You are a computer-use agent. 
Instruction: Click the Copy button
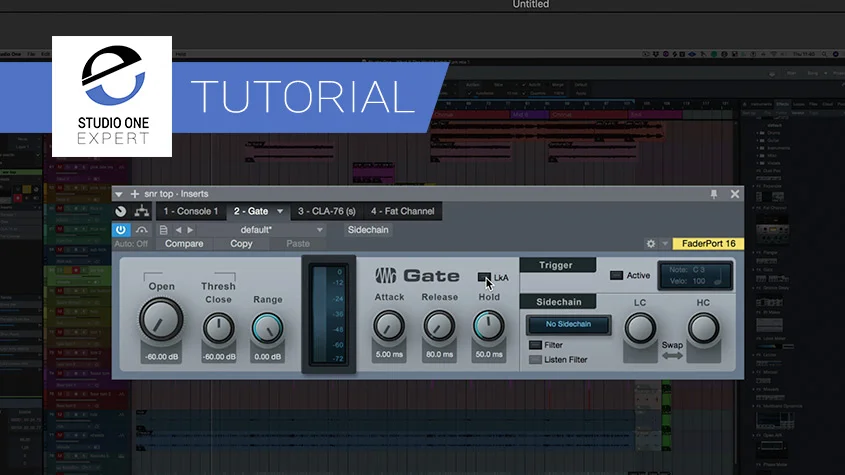(x=241, y=244)
